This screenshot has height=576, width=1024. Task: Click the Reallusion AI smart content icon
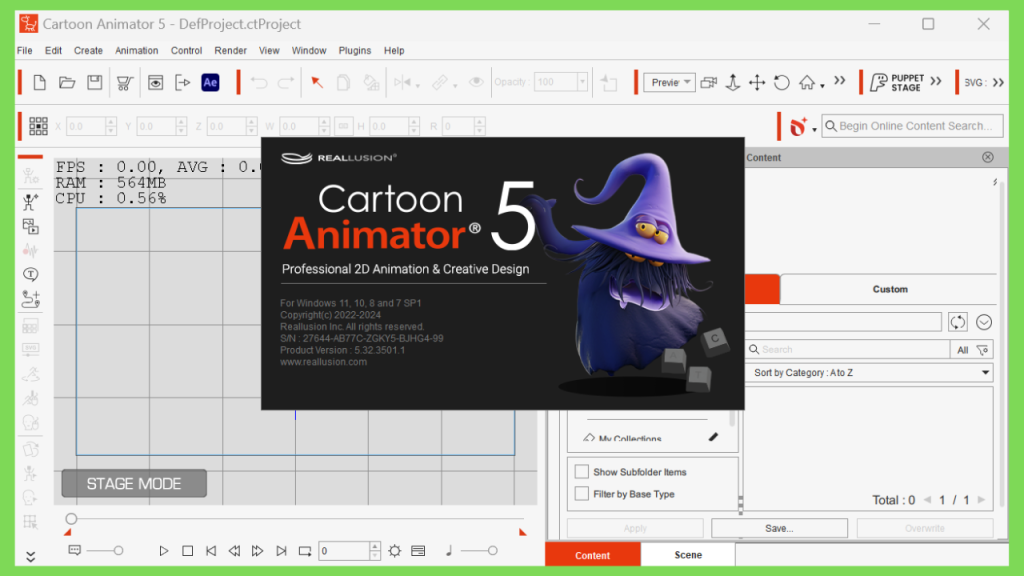click(x=798, y=126)
